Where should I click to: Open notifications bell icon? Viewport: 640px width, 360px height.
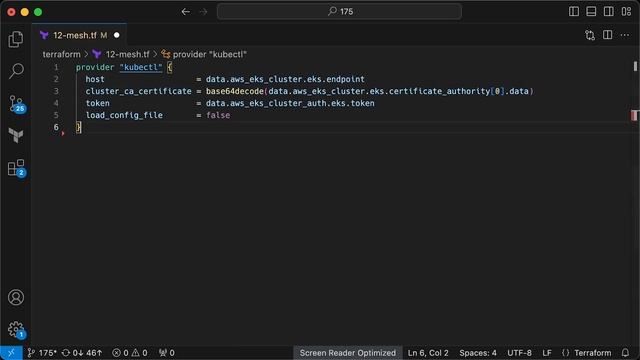click(x=625, y=353)
